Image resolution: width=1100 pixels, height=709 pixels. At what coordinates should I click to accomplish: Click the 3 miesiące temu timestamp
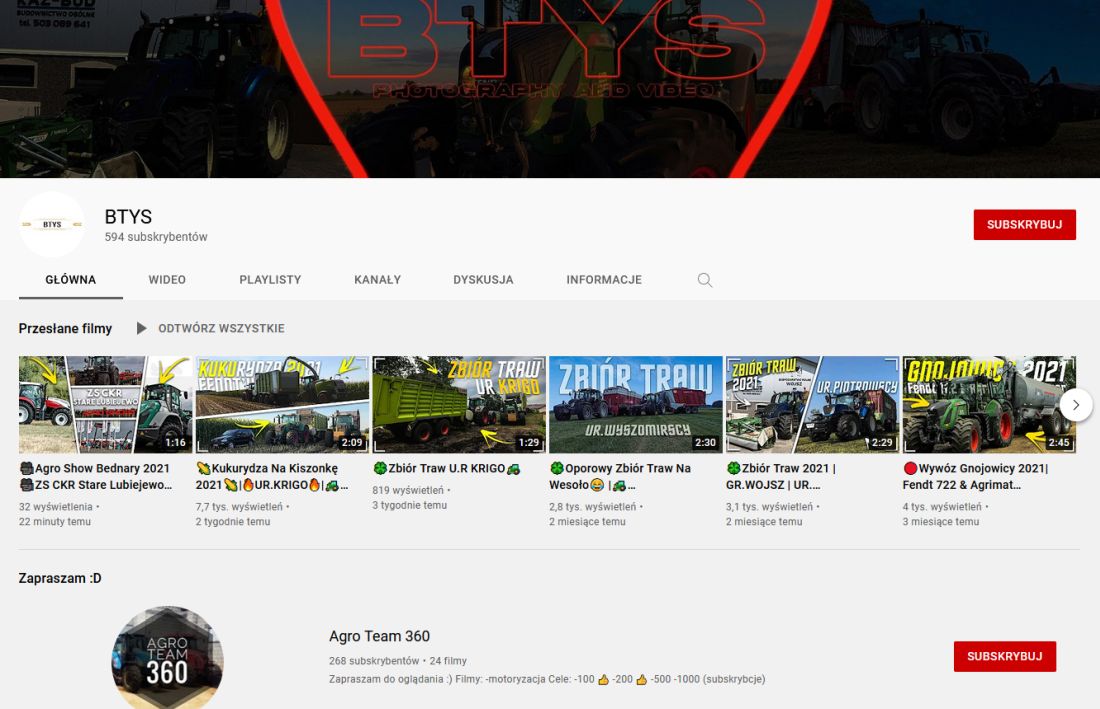tap(941, 522)
